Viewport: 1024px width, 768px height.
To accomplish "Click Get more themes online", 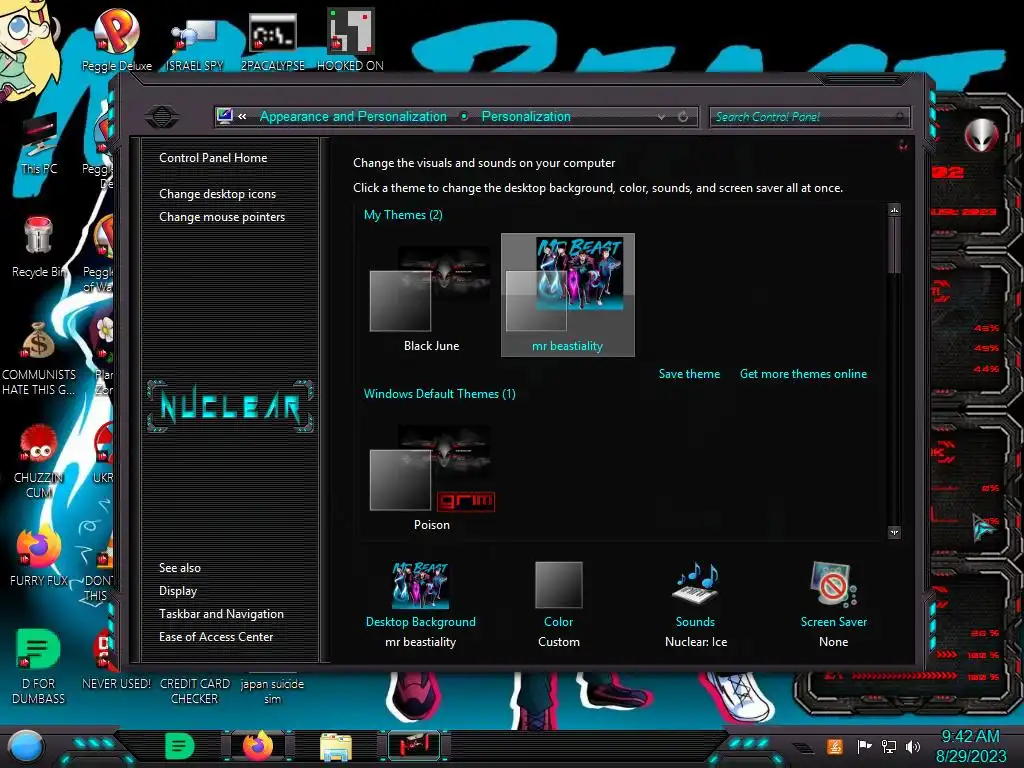I will click(803, 374).
